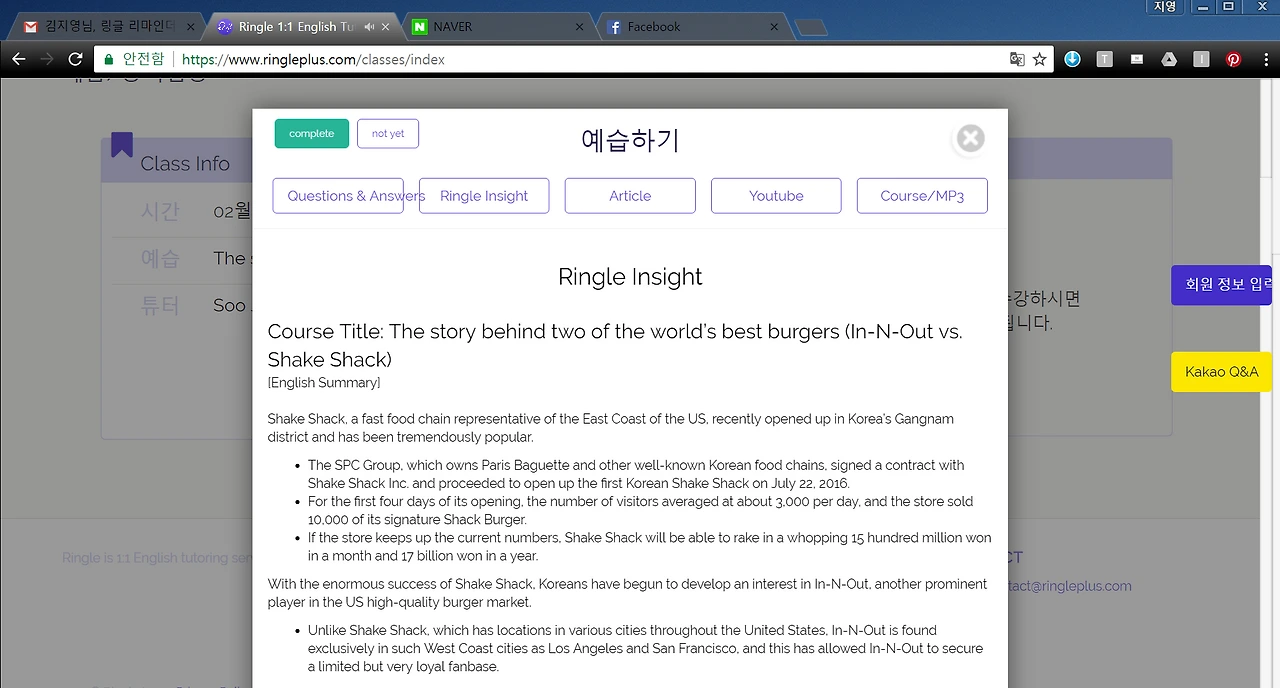Open the Kakao Q&A side button
This screenshot has height=688, width=1280.
click(x=1221, y=372)
